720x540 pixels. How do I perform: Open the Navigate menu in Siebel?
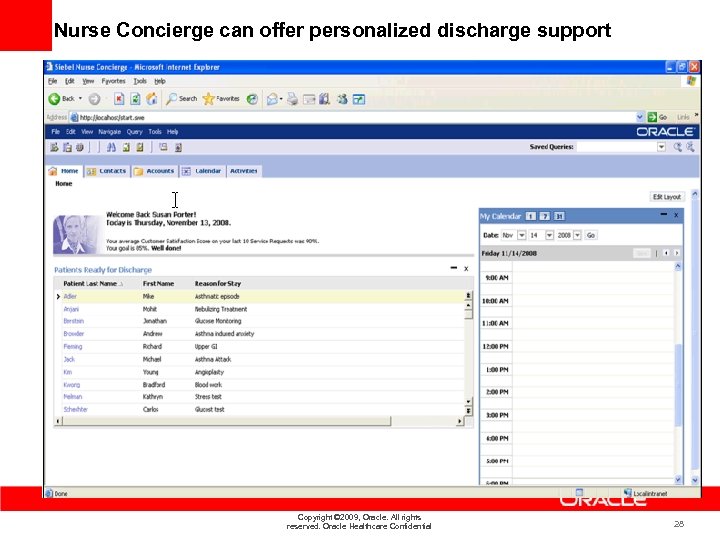[x=109, y=132]
